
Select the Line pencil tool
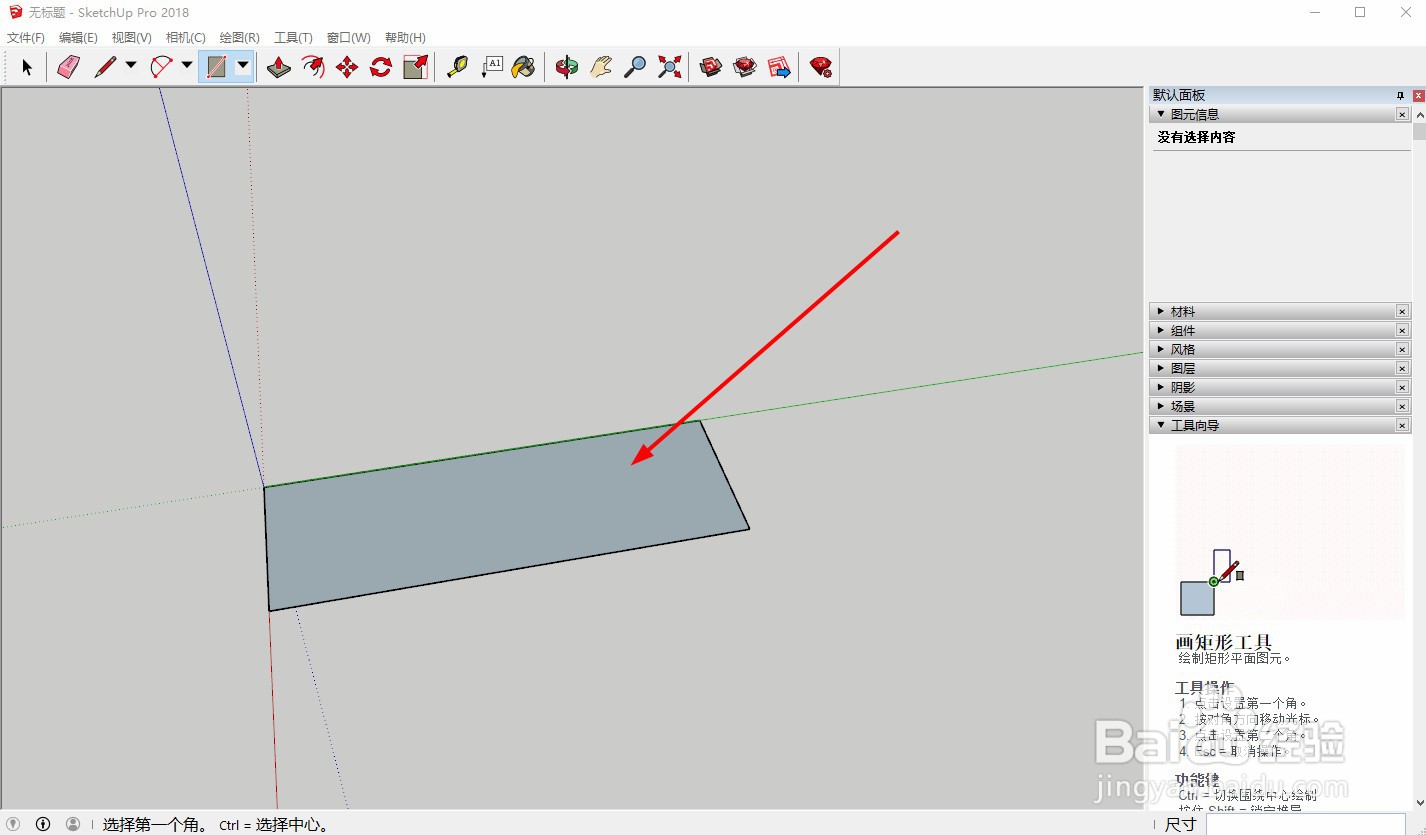105,67
